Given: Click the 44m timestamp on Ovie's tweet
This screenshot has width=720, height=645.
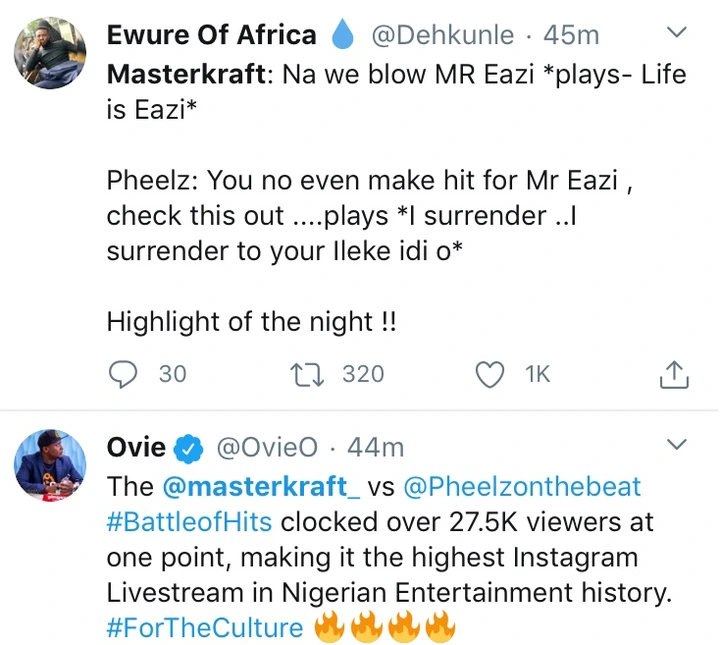Looking at the screenshot, I should point(376,449).
